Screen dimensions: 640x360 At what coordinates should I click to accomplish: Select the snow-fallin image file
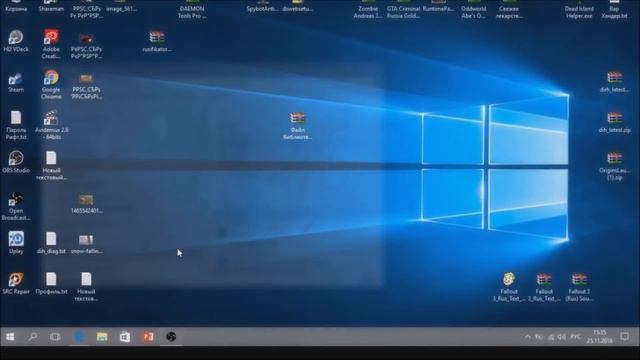86,244
